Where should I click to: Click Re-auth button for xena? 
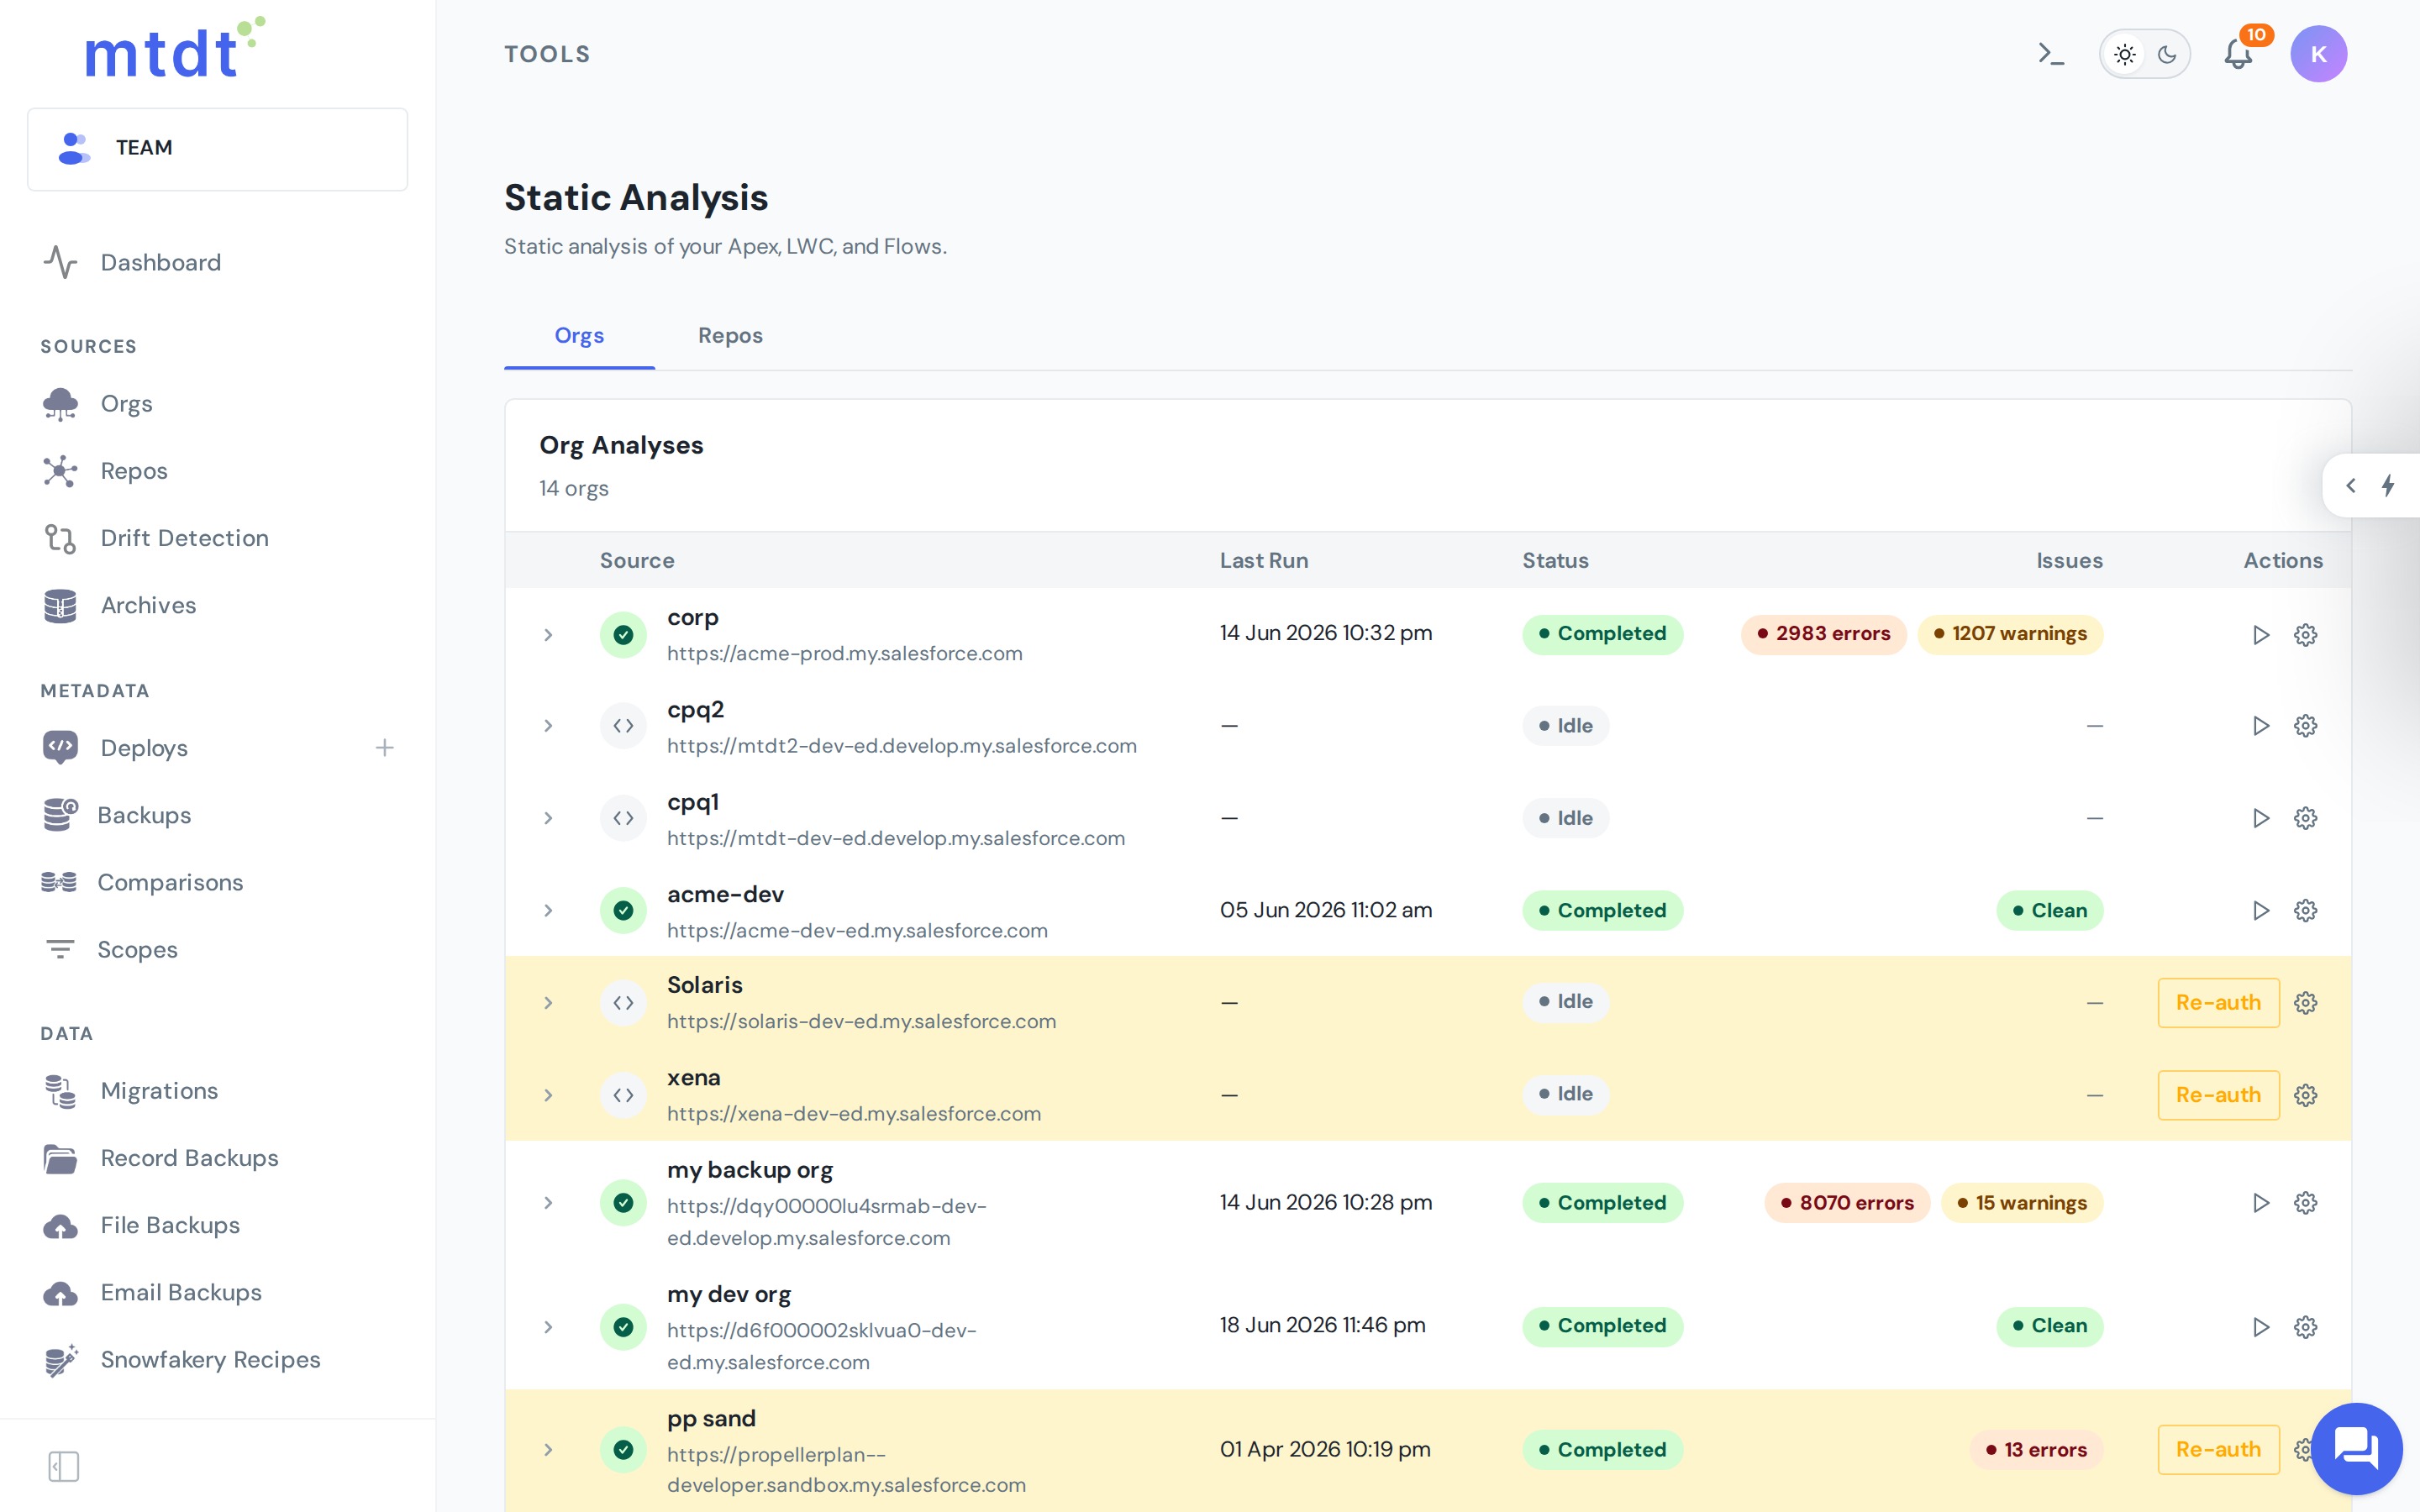coord(2218,1095)
